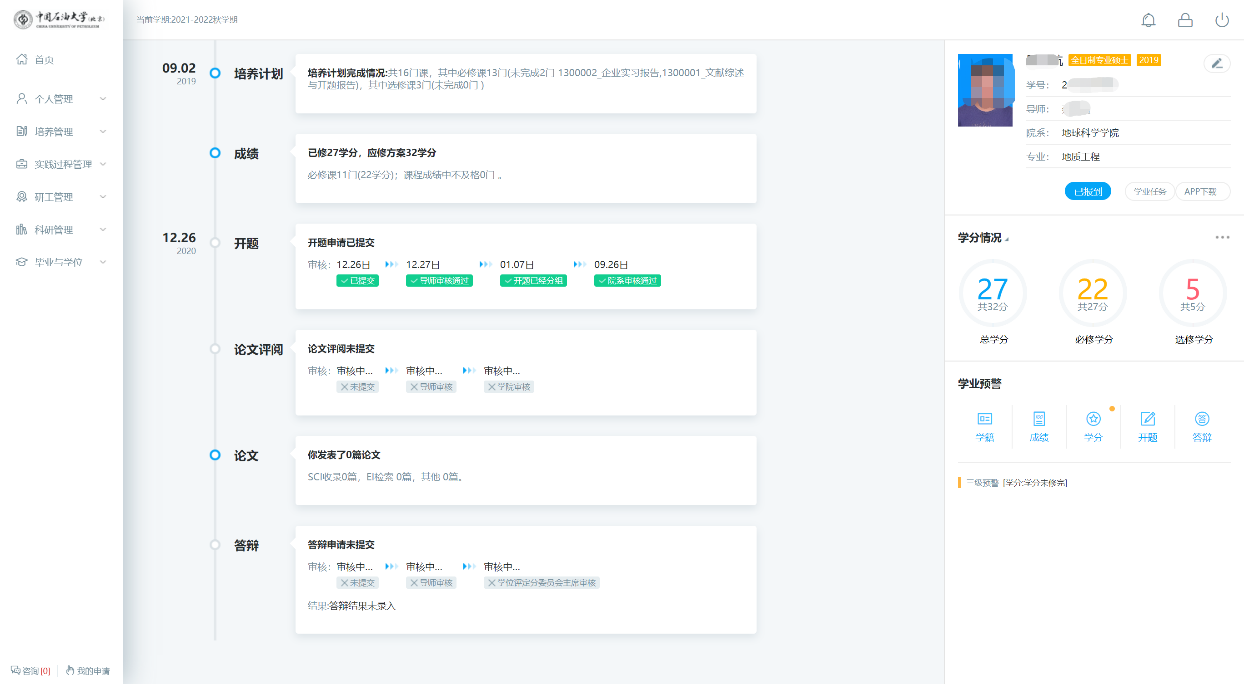The image size is (1244, 684).
Task: Click the 已报到 blue button
Action: pyautogui.click(x=1087, y=192)
